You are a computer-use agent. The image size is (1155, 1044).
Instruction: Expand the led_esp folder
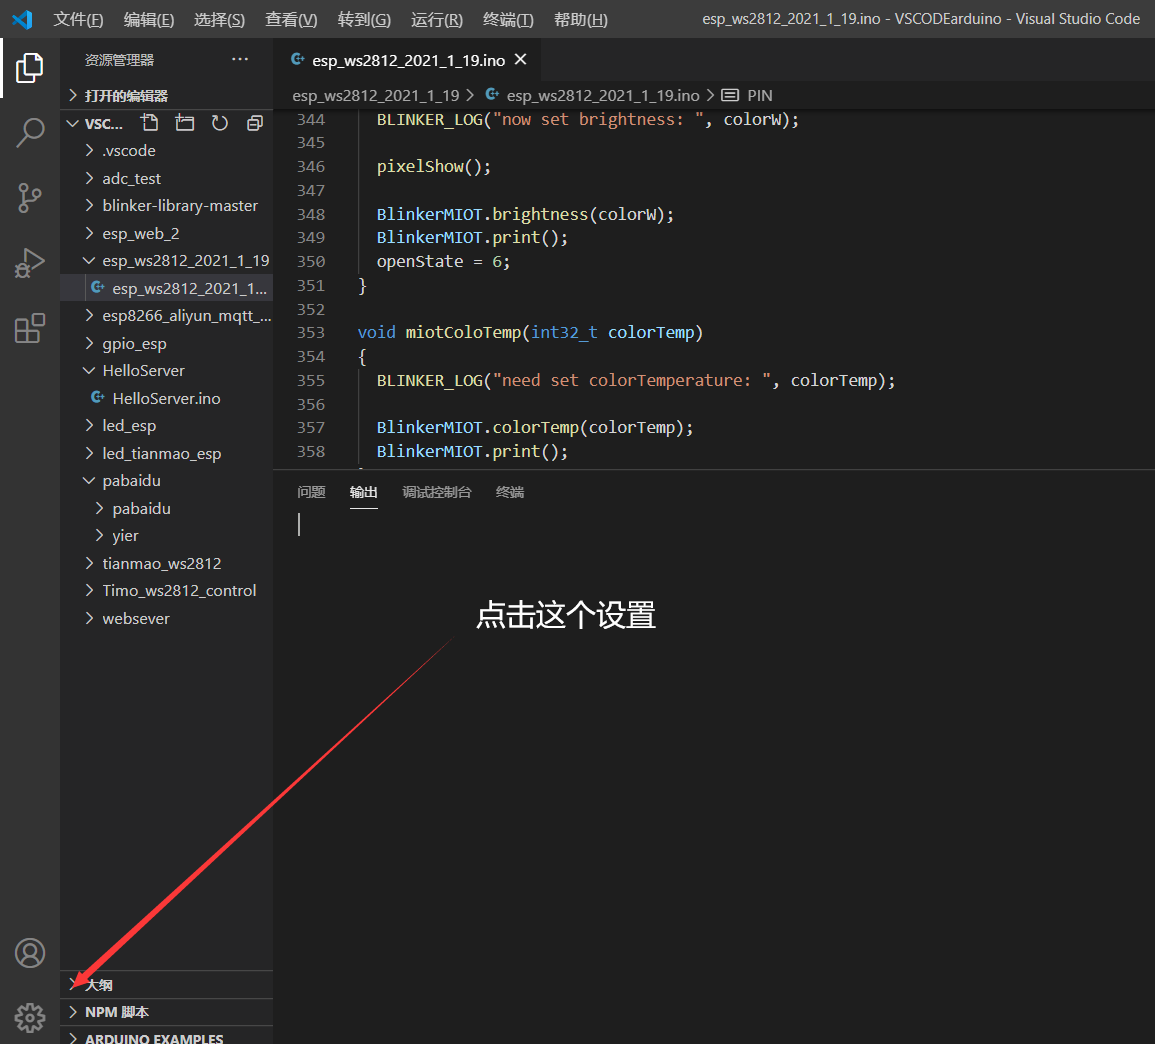pyautogui.click(x=166, y=426)
